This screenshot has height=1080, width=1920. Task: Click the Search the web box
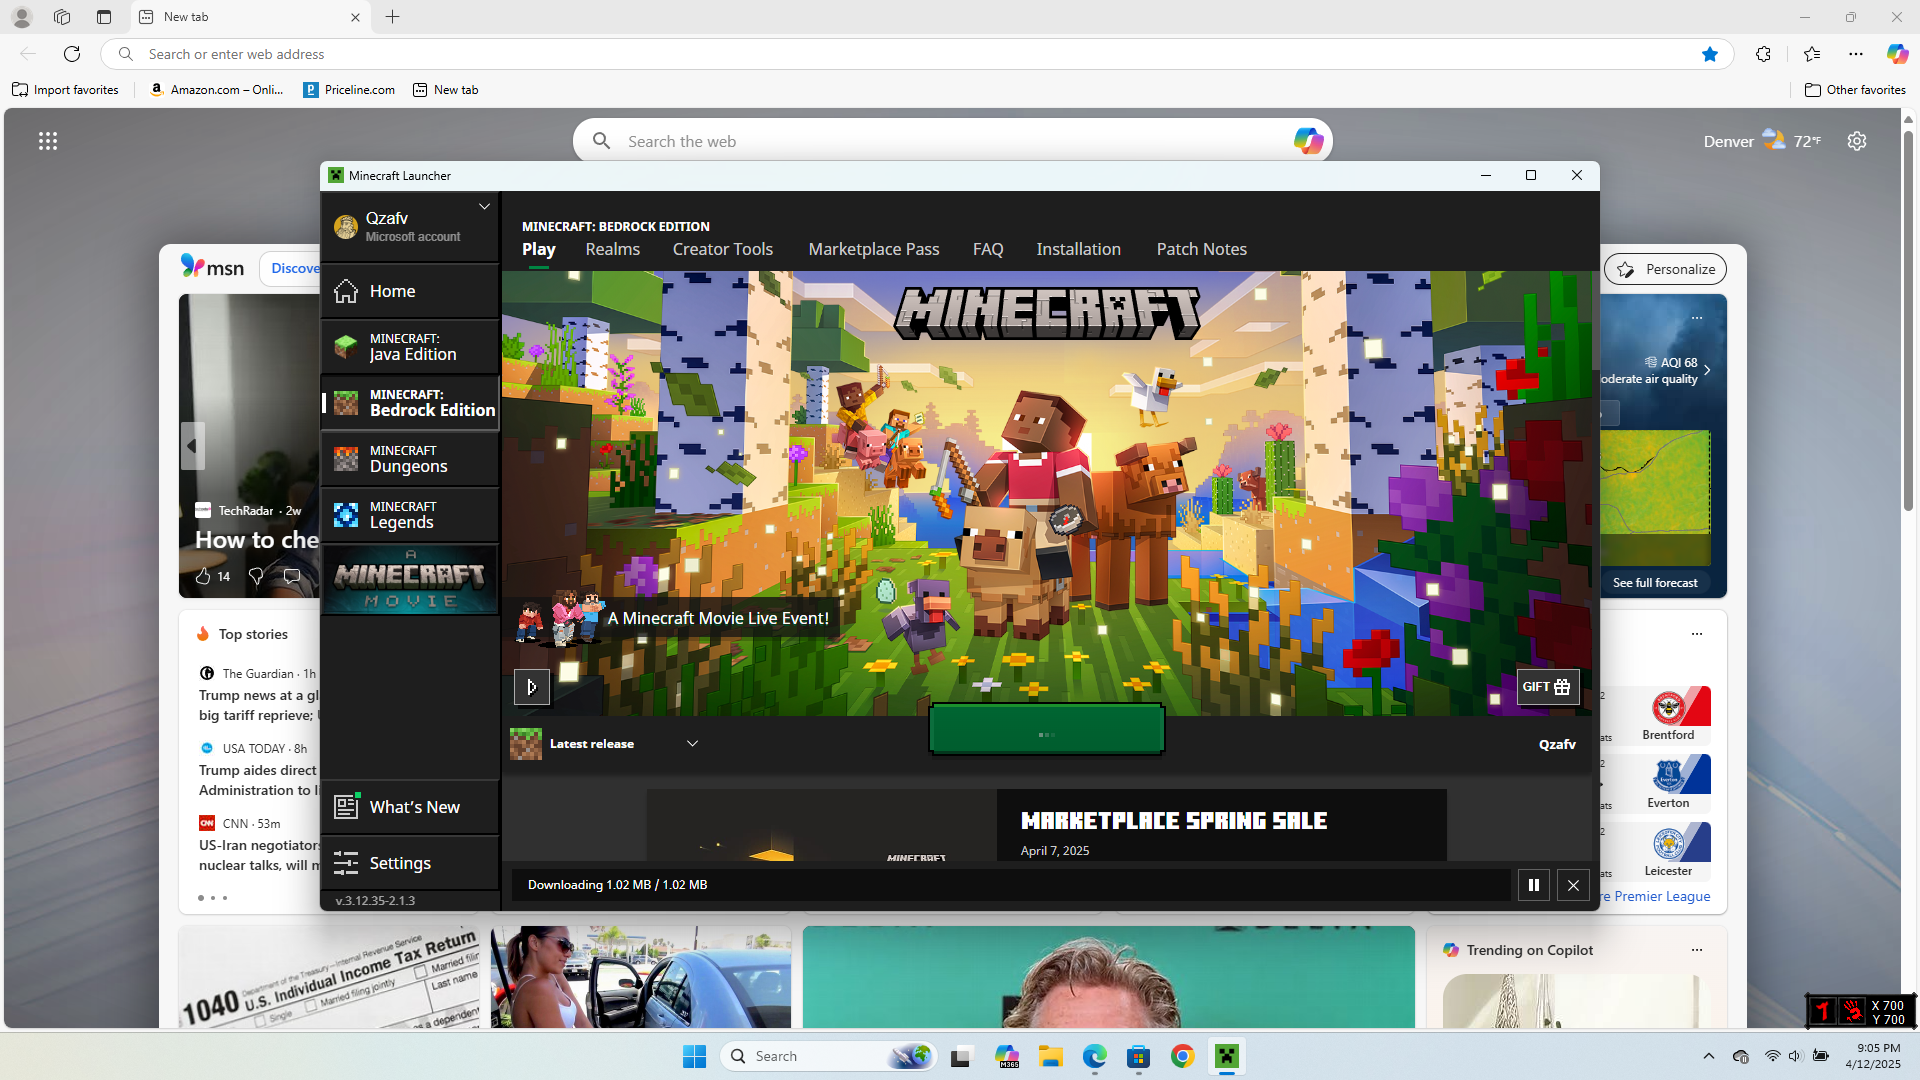(x=950, y=141)
